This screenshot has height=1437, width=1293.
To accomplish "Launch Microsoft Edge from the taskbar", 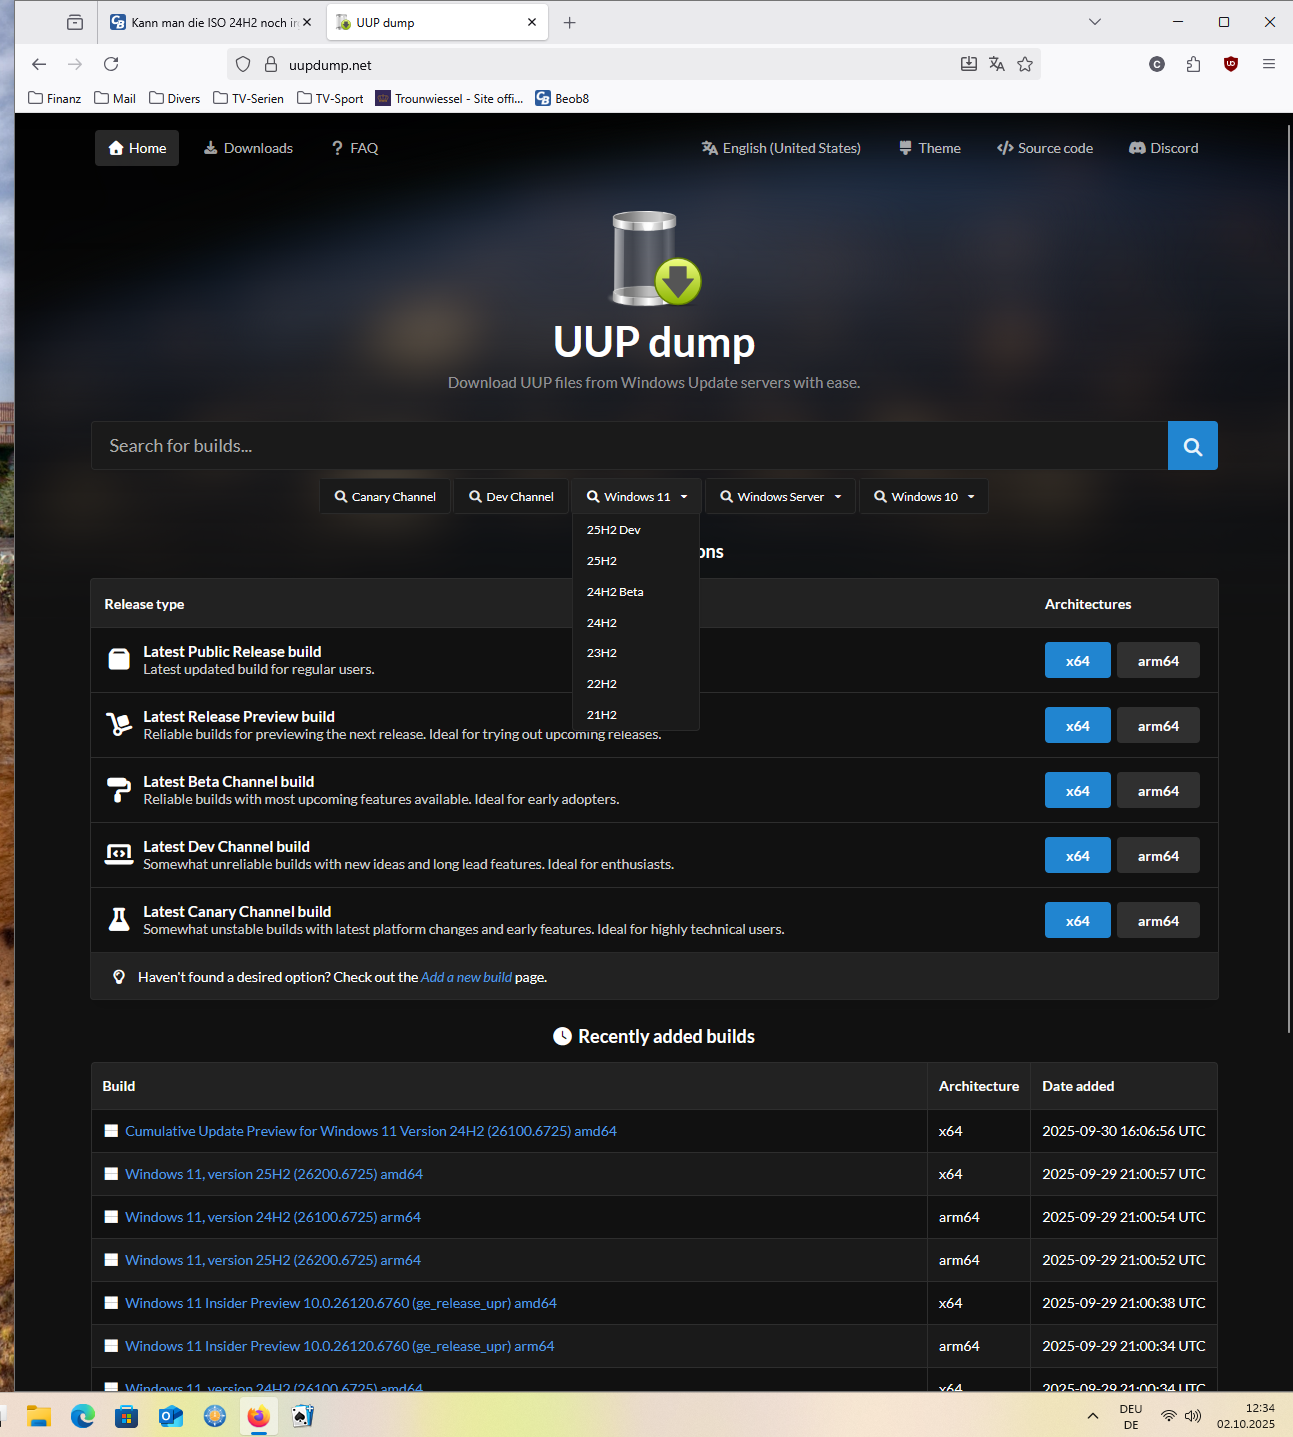I will coord(83,1416).
